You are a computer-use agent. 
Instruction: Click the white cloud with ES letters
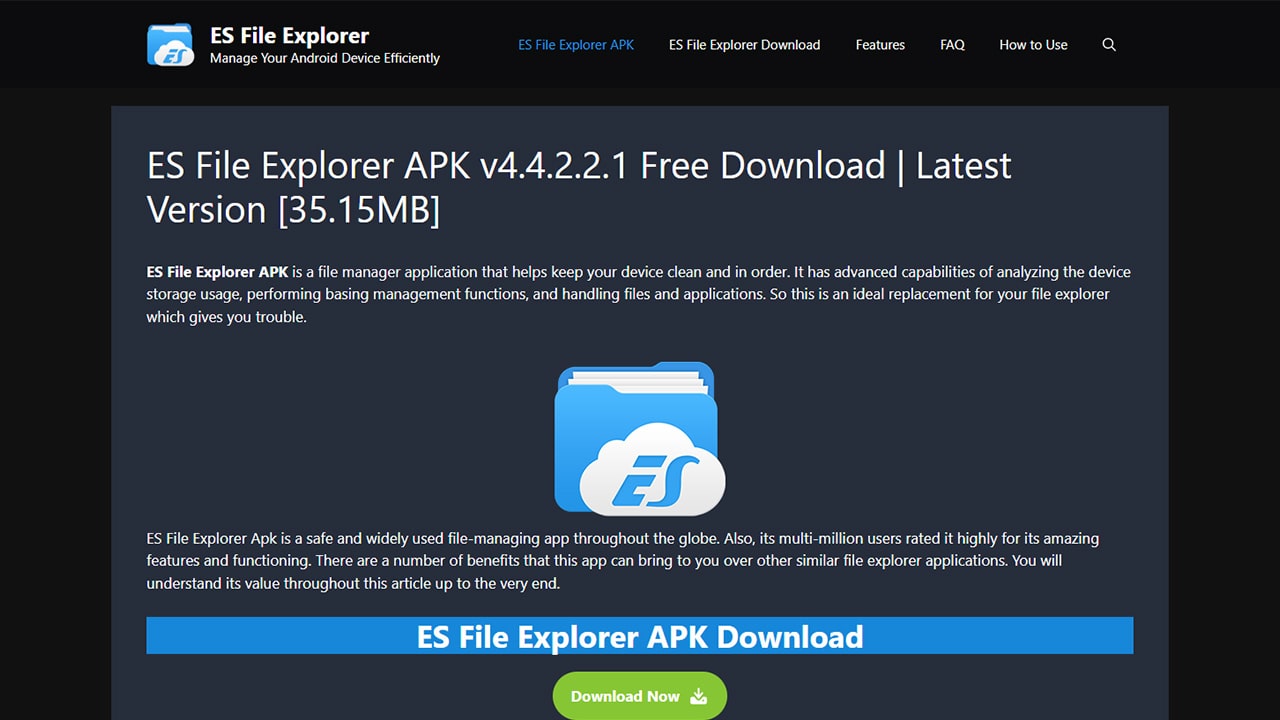point(652,468)
